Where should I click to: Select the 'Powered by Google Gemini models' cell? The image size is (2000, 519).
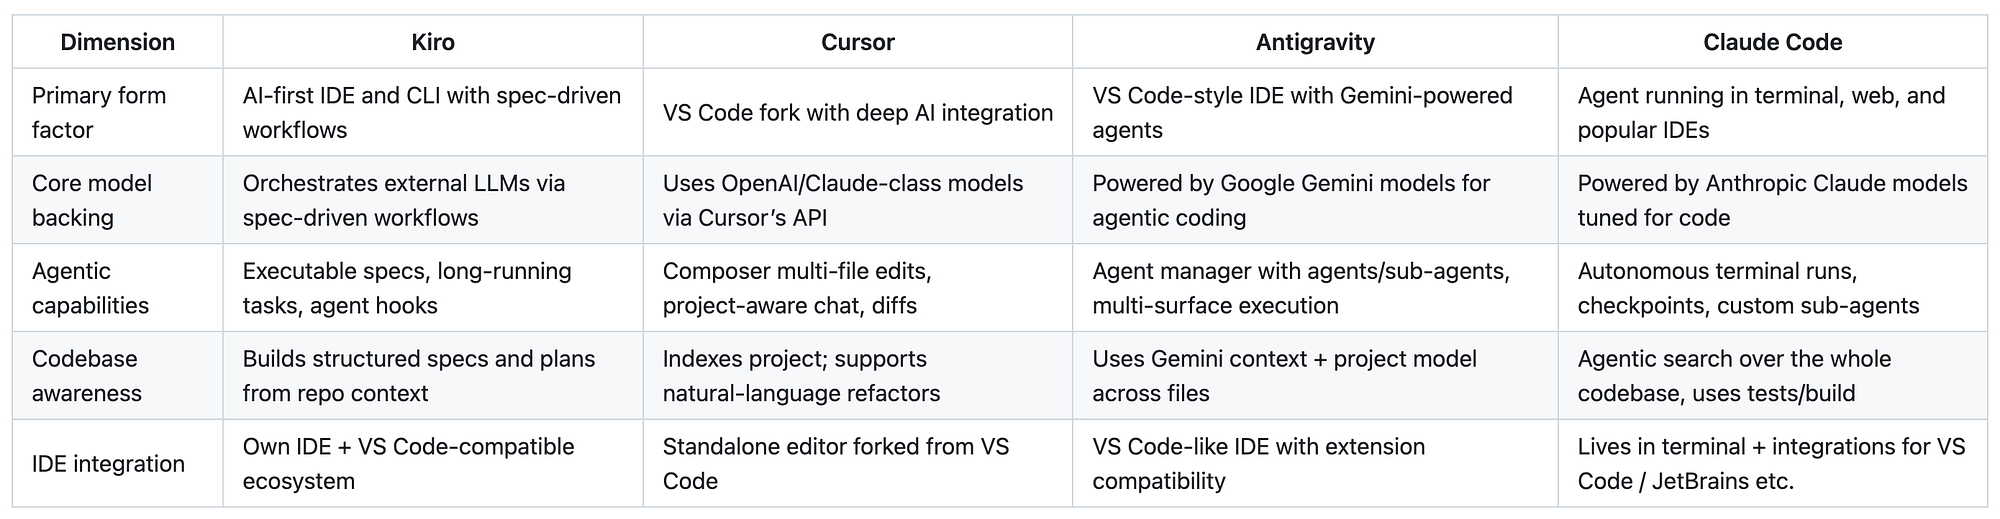(x=1315, y=200)
